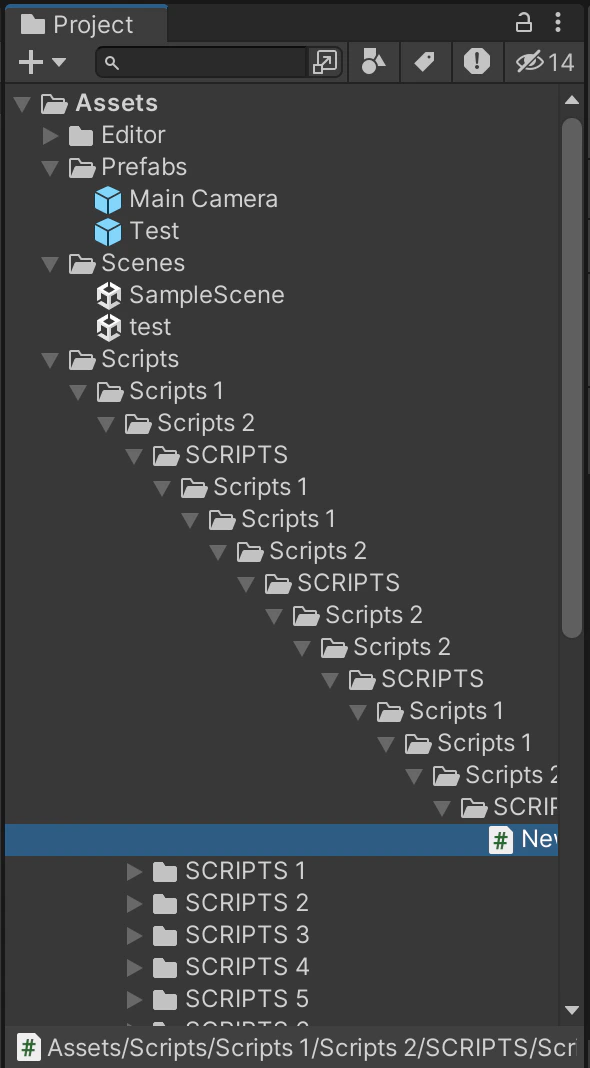The height and width of the screenshot is (1068, 590).
Task: Select the highlighted C# script file
Action: click(281, 840)
